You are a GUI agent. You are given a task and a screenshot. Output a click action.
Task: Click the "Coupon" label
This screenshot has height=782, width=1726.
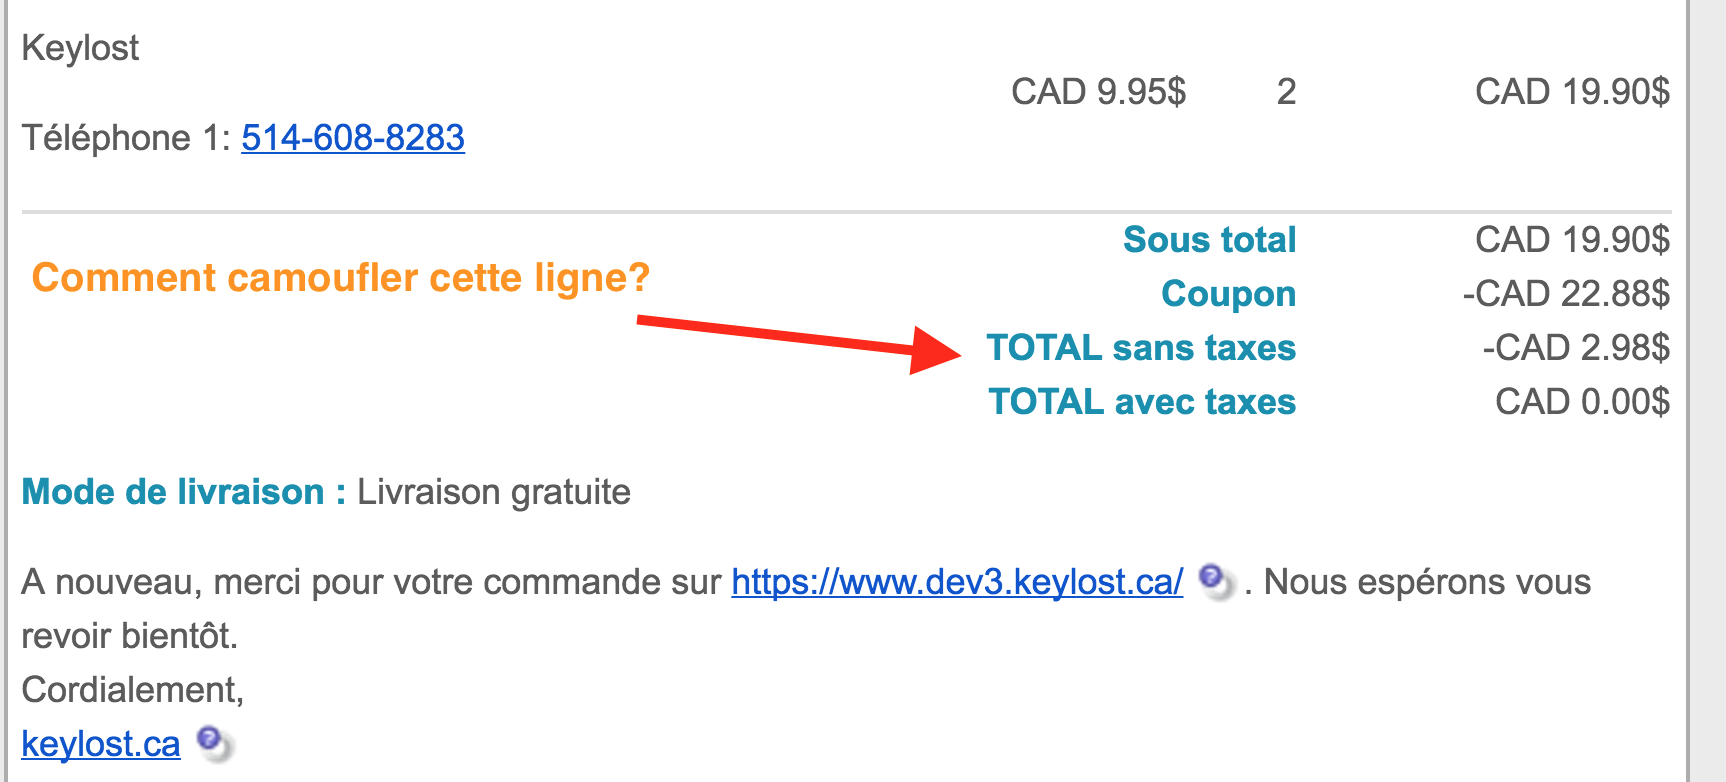tap(1228, 294)
